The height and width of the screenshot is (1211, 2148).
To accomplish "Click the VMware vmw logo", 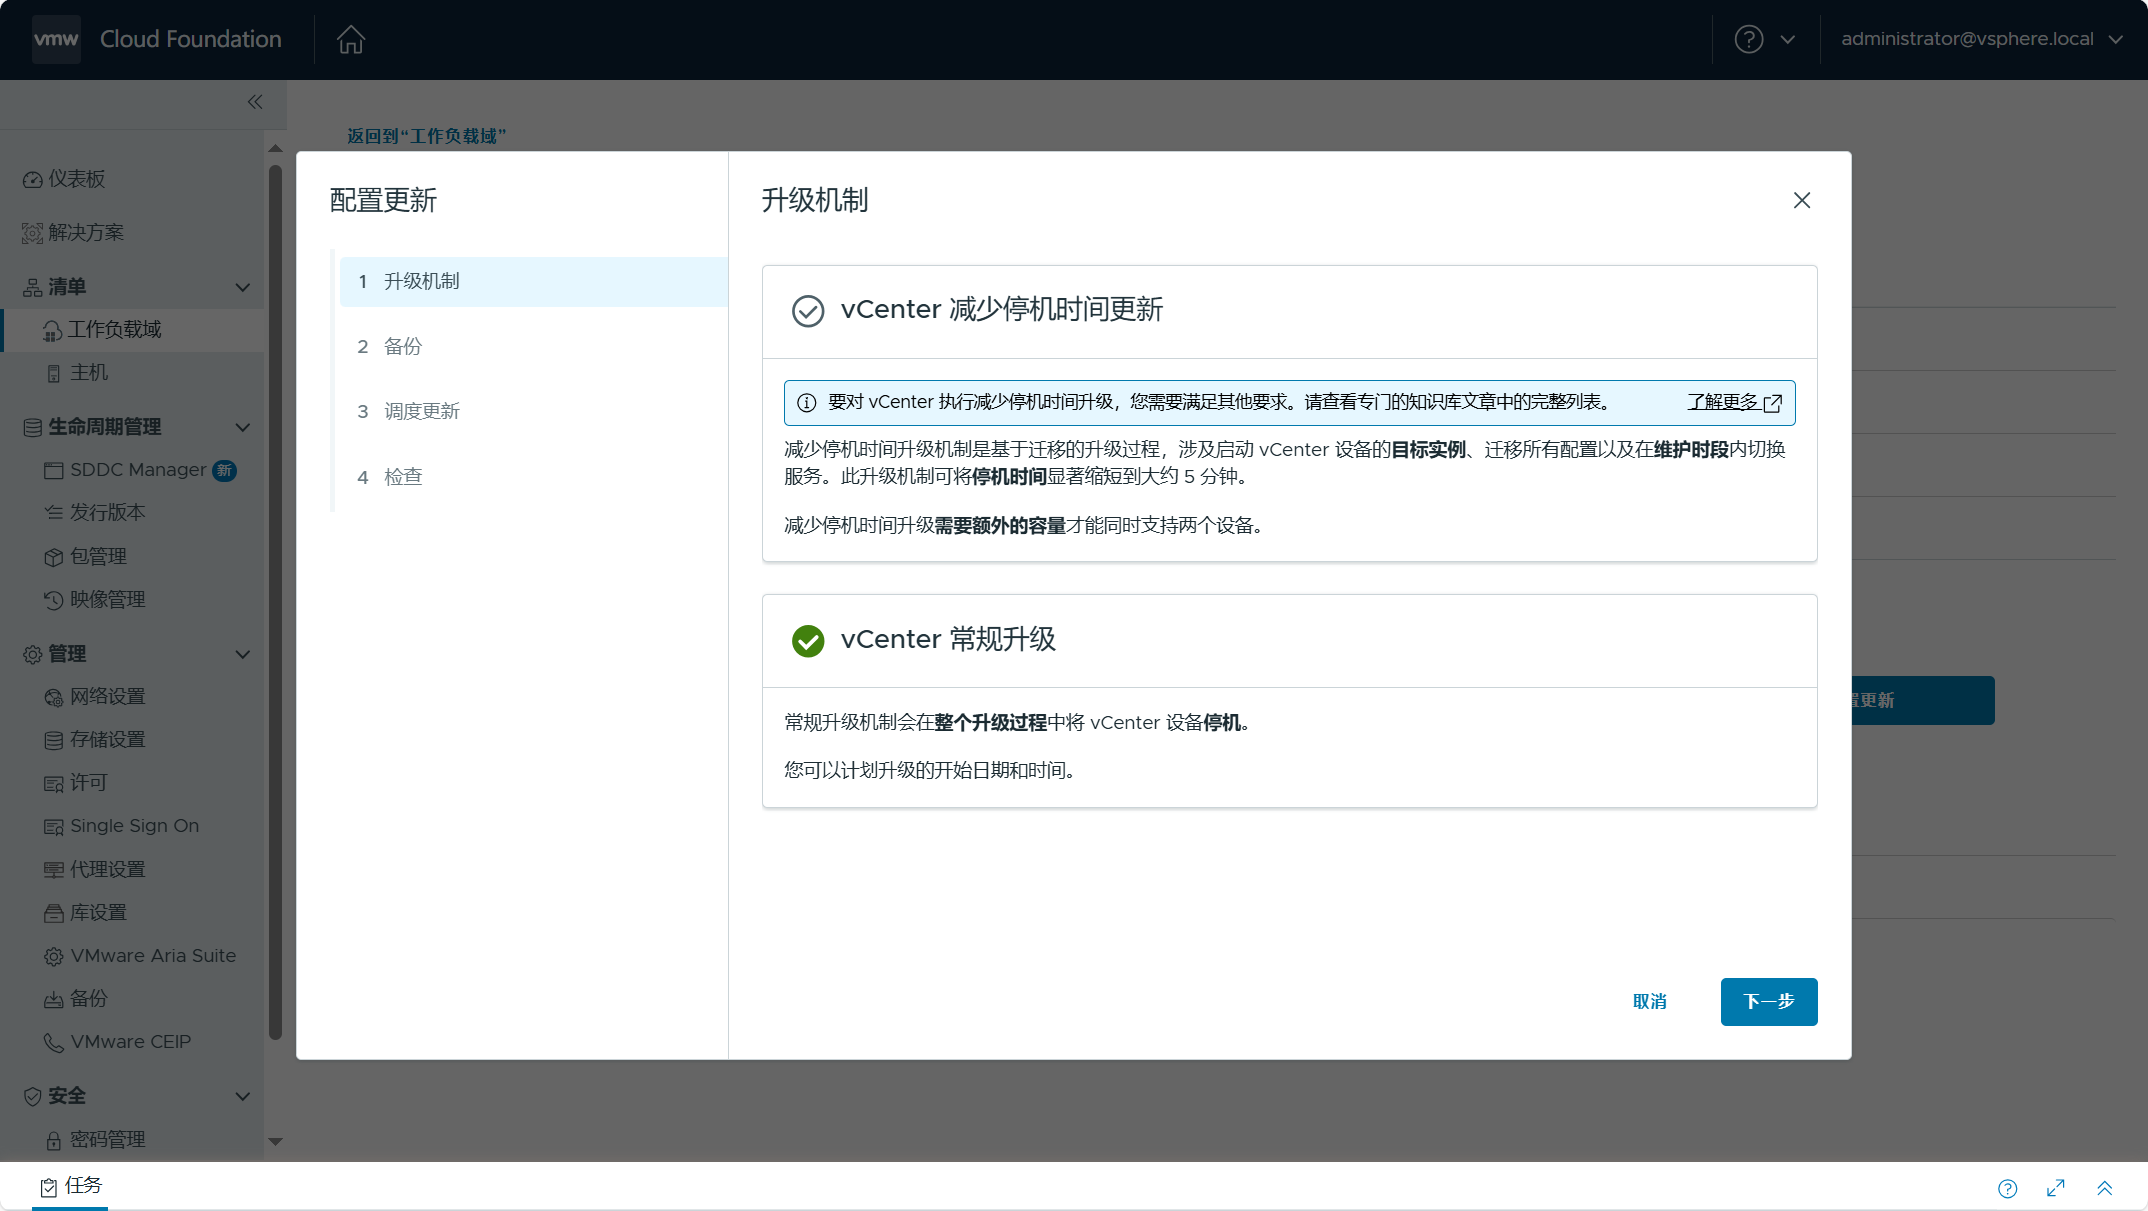I will tap(56, 39).
